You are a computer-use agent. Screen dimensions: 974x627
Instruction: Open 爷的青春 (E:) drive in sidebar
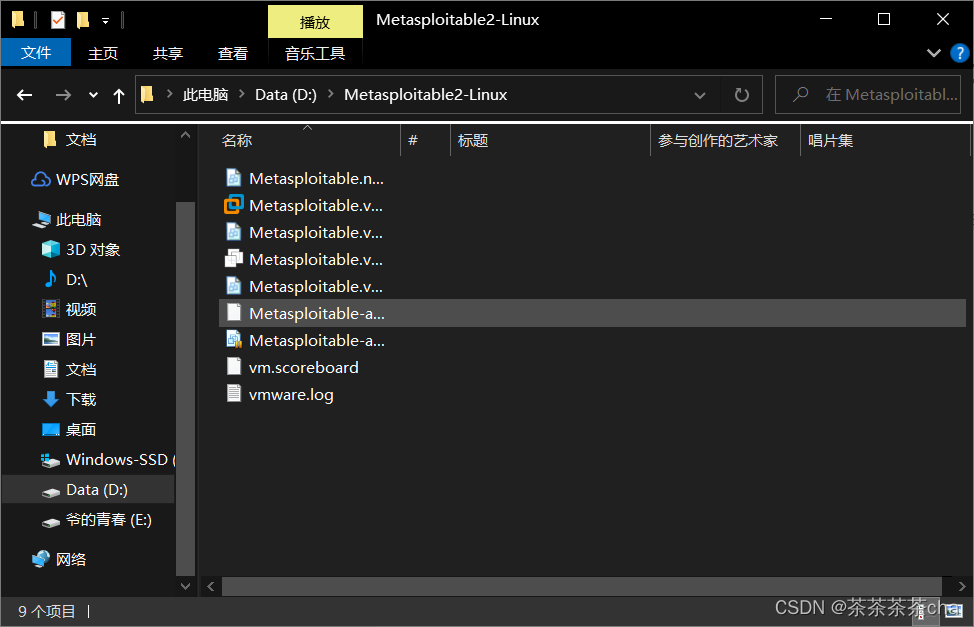click(96, 519)
